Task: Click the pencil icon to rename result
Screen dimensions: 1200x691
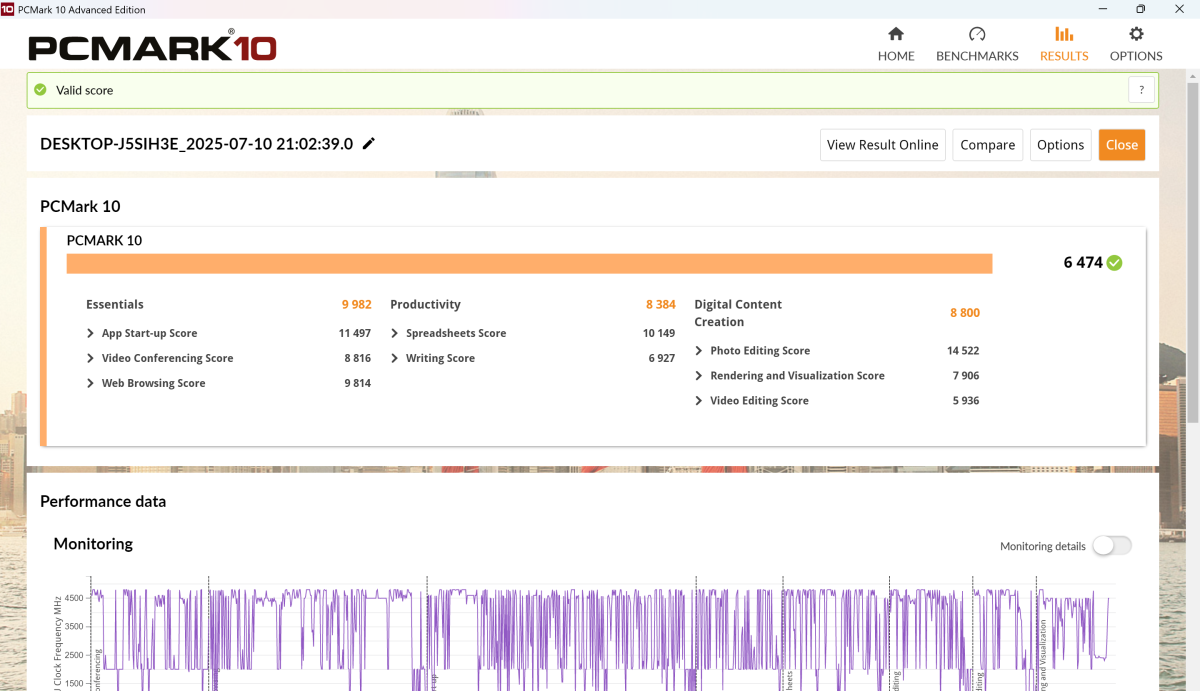Action: pyautogui.click(x=368, y=144)
